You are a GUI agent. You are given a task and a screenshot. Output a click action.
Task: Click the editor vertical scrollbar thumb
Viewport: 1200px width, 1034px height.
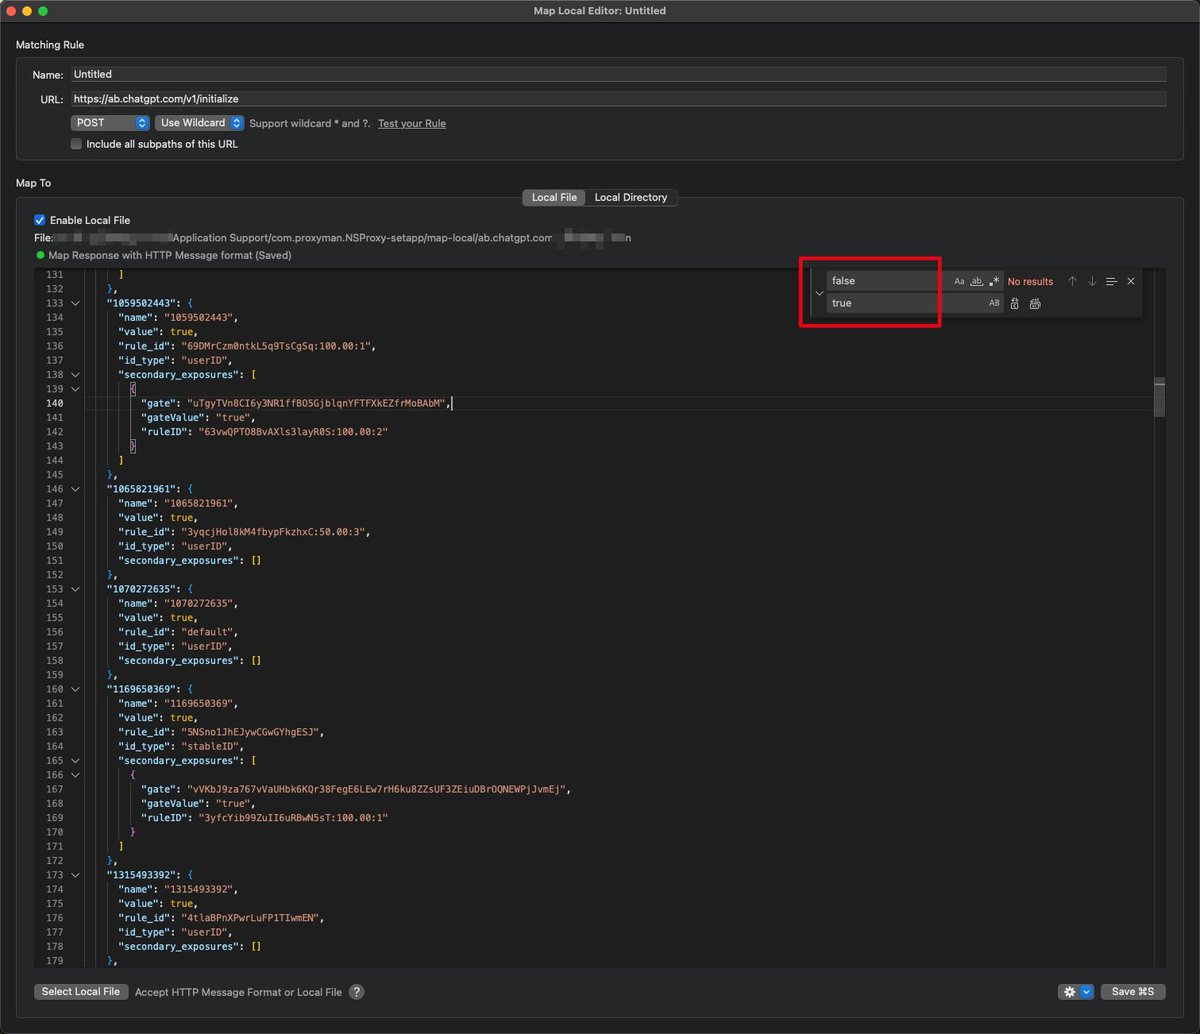(1159, 397)
